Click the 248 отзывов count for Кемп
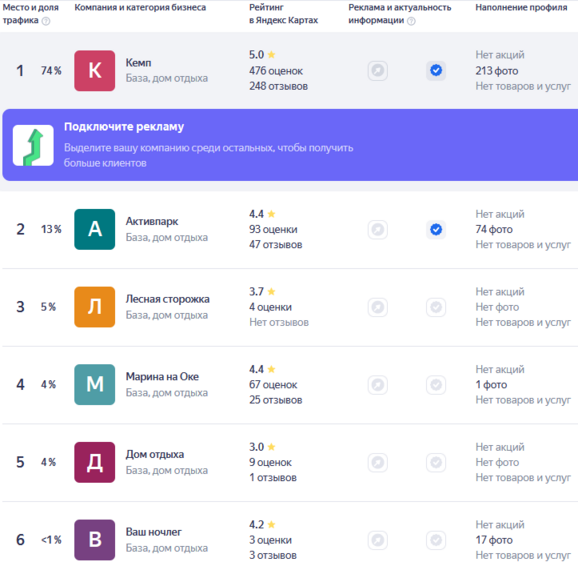Screen dimensions: 578x566 point(278,86)
